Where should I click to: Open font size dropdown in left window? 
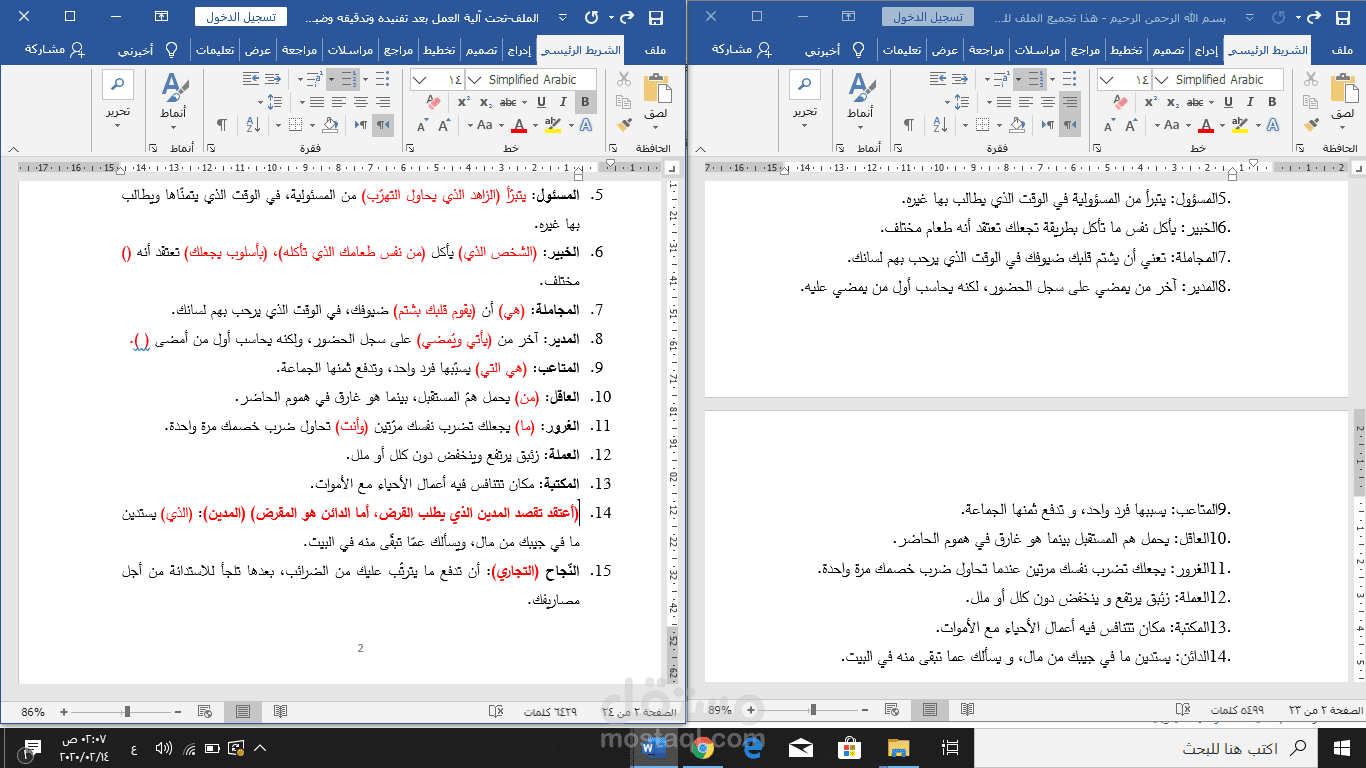click(x=420, y=80)
